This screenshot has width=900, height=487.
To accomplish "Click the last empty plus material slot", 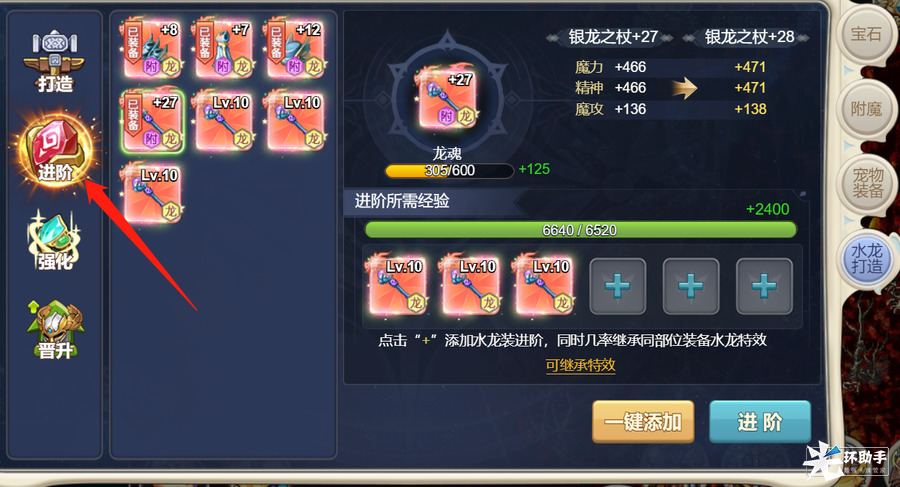I will [x=764, y=286].
